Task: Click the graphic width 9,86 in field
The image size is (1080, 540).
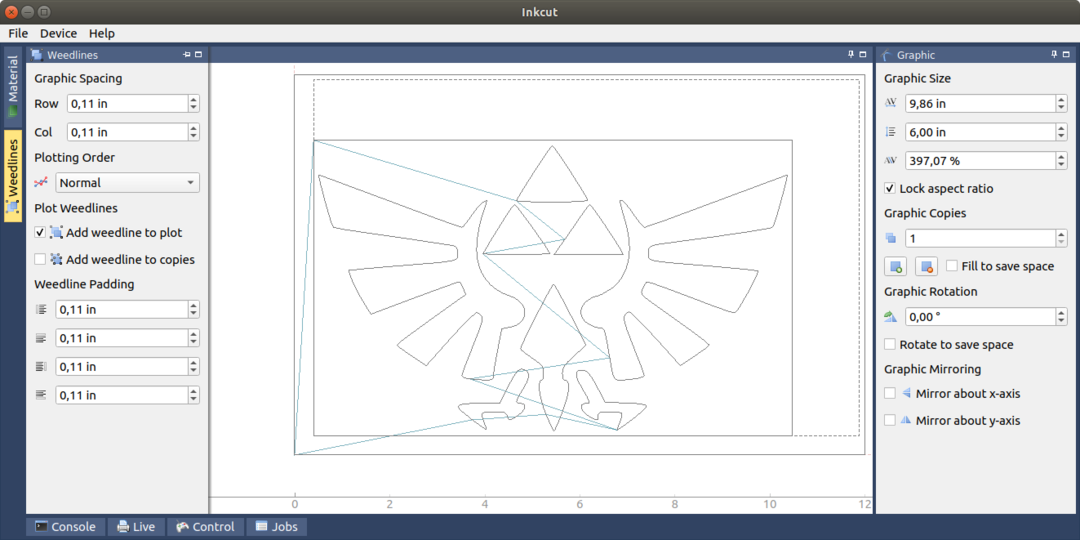Action: (980, 103)
